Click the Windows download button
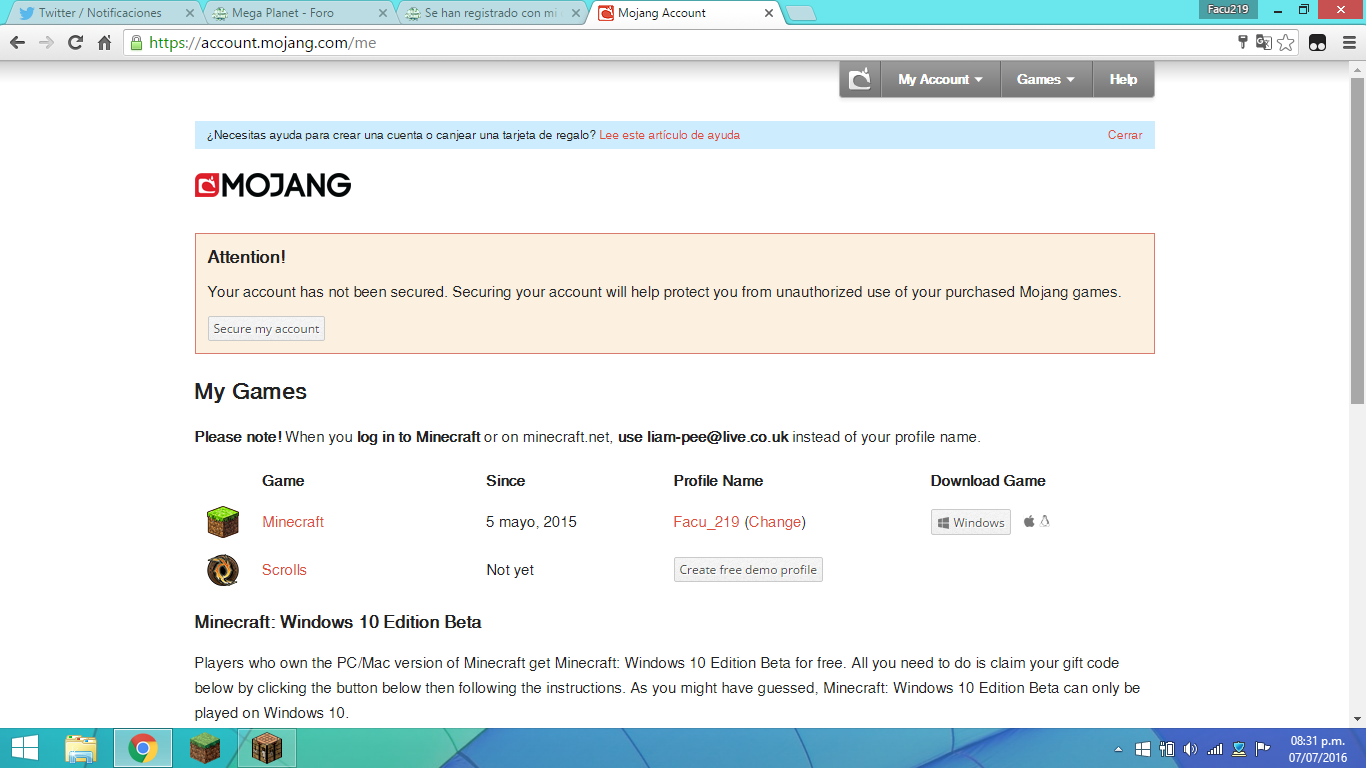Viewport: 1366px width, 768px height. pos(971,522)
